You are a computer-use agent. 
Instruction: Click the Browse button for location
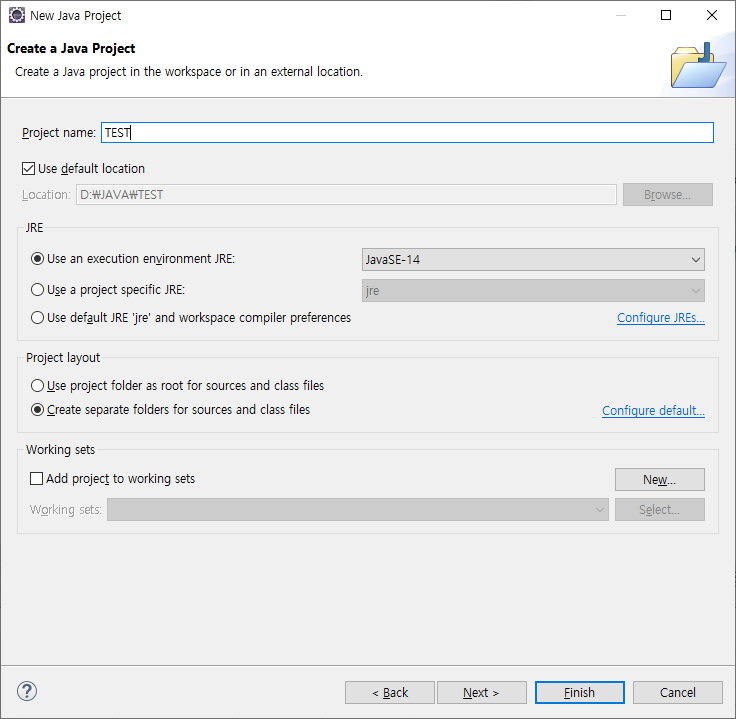pyautogui.click(x=668, y=194)
